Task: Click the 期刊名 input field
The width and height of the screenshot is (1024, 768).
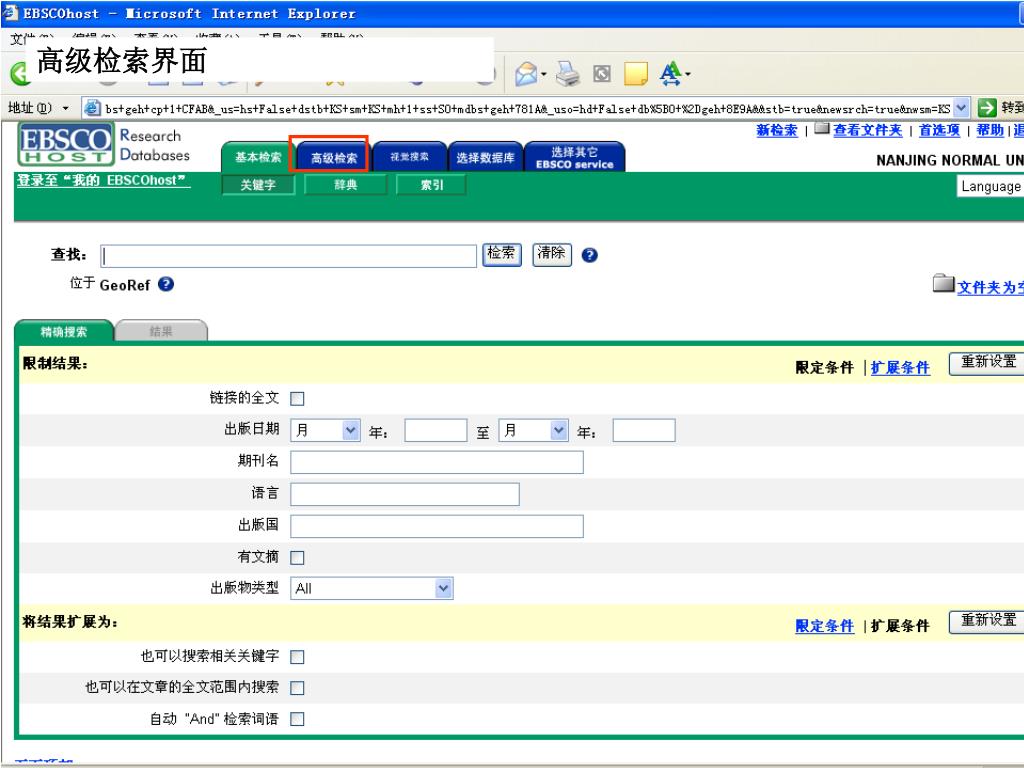Action: point(437,462)
